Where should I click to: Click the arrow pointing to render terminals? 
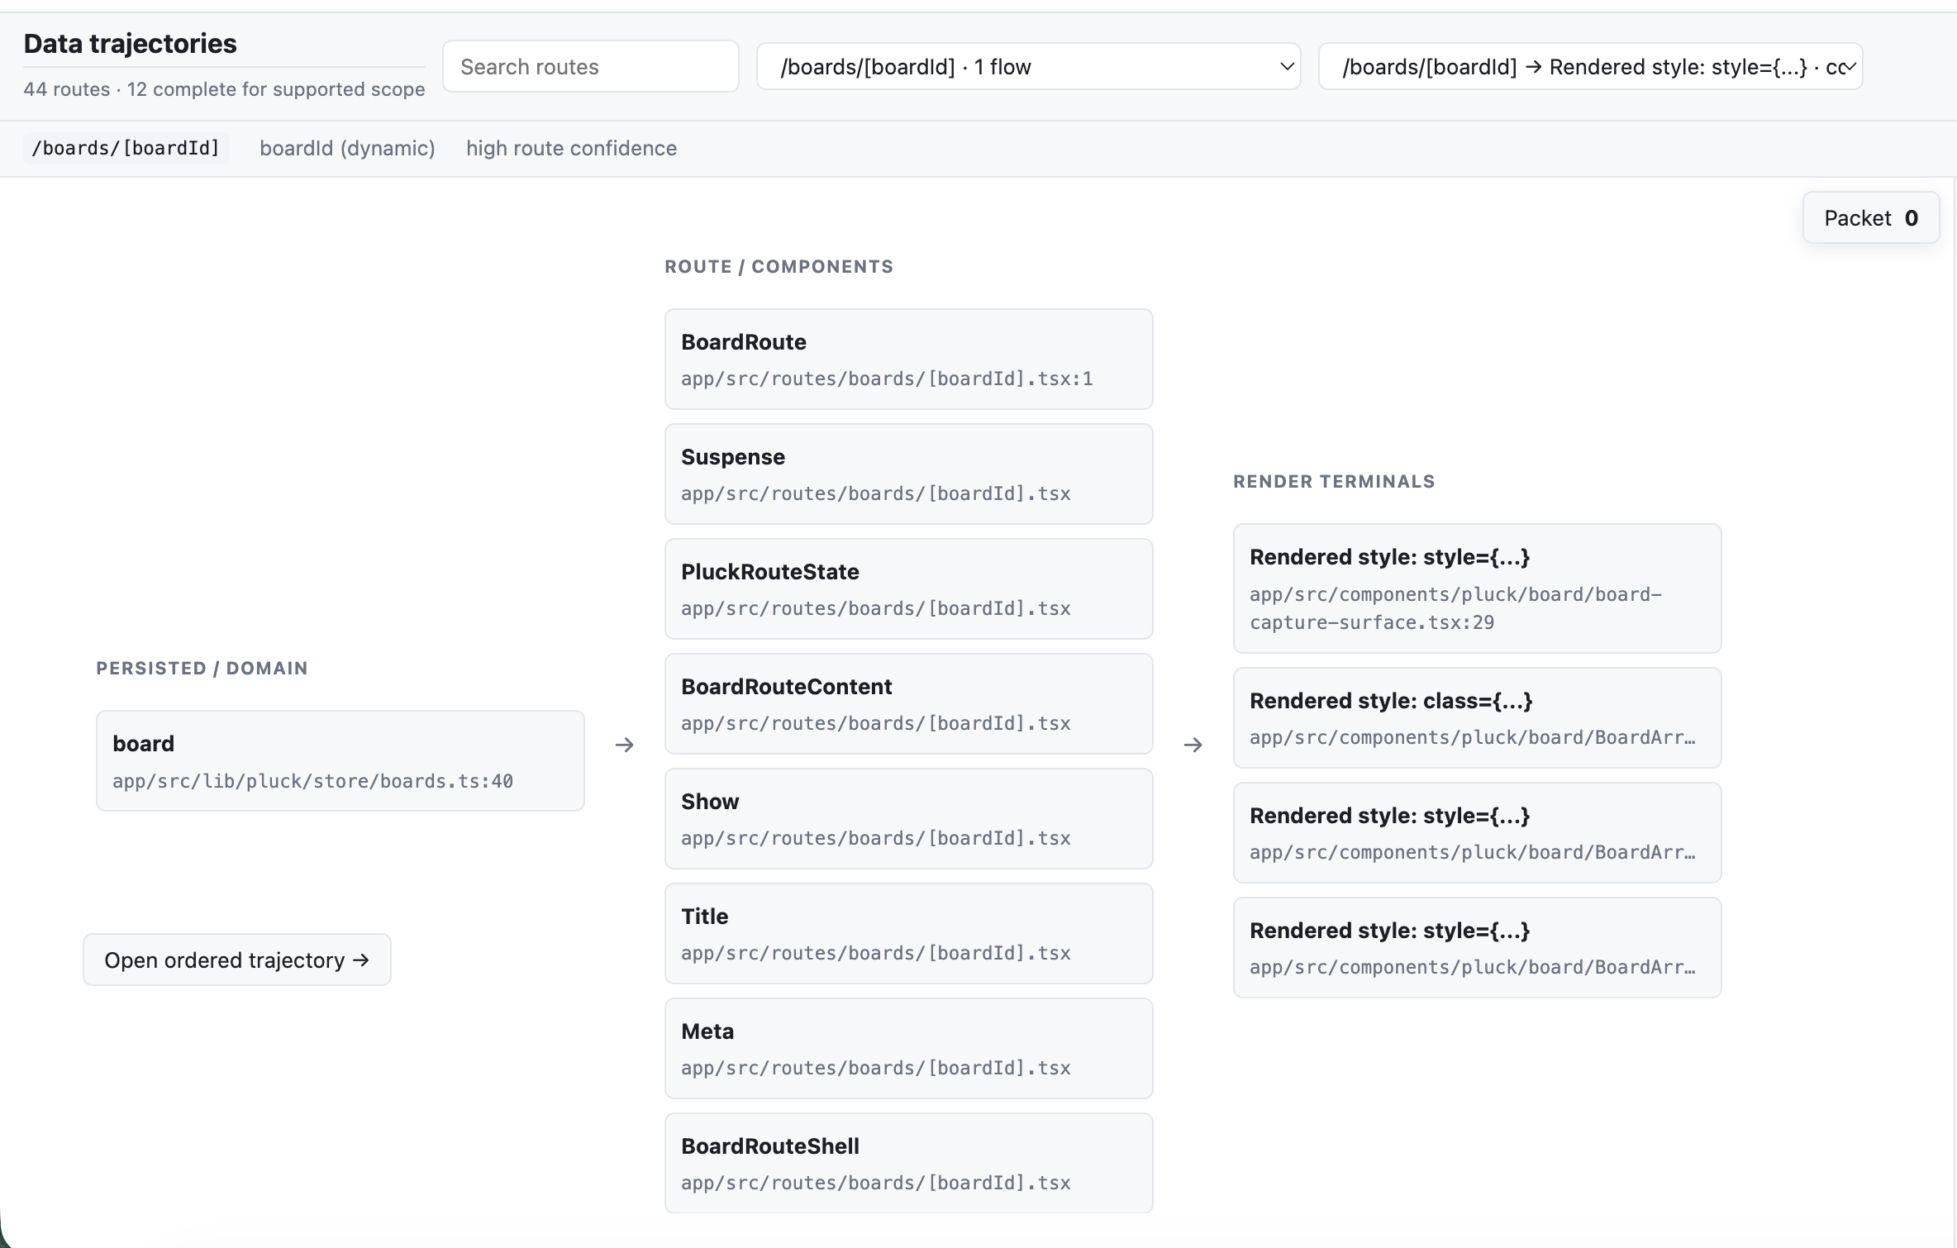(x=1193, y=745)
